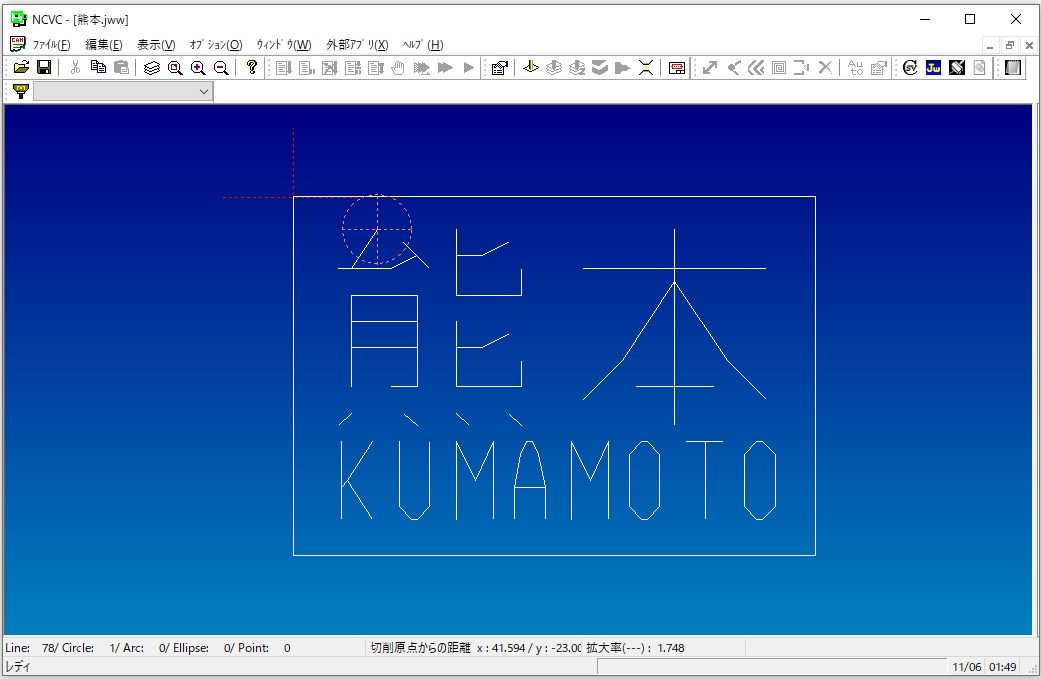Zoom in using the plus magnifier icon
Screen dimensions: 1041x679
[198, 68]
